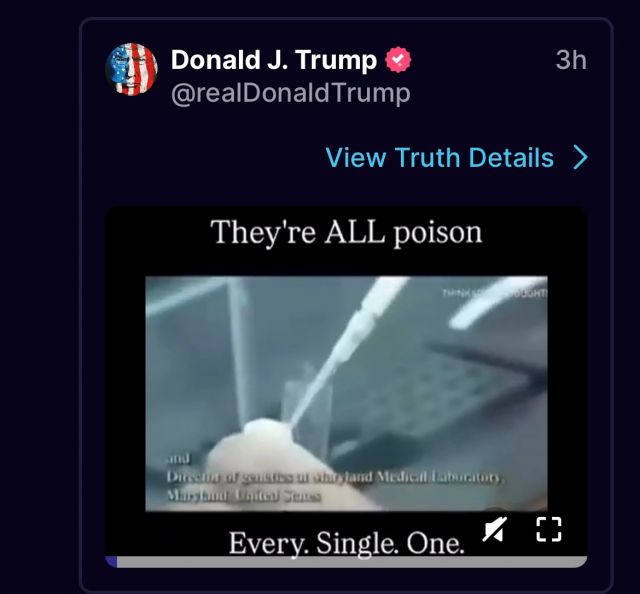Screen dimensions: 640x594
Task: Unmute the video with the speaker icon
Action: [x=495, y=529]
